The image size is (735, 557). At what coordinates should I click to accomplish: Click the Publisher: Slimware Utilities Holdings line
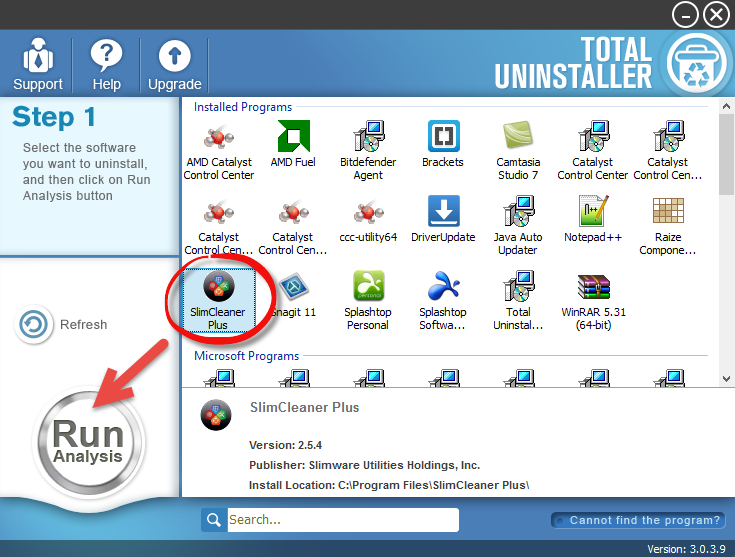(x=364, y=465)
